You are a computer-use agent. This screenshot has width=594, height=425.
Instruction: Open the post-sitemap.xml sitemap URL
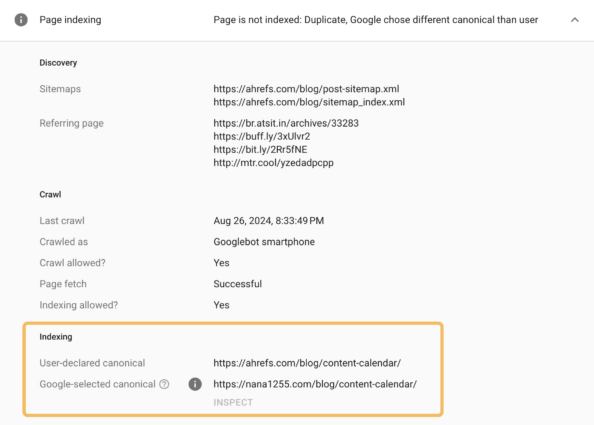pos(306,89)
